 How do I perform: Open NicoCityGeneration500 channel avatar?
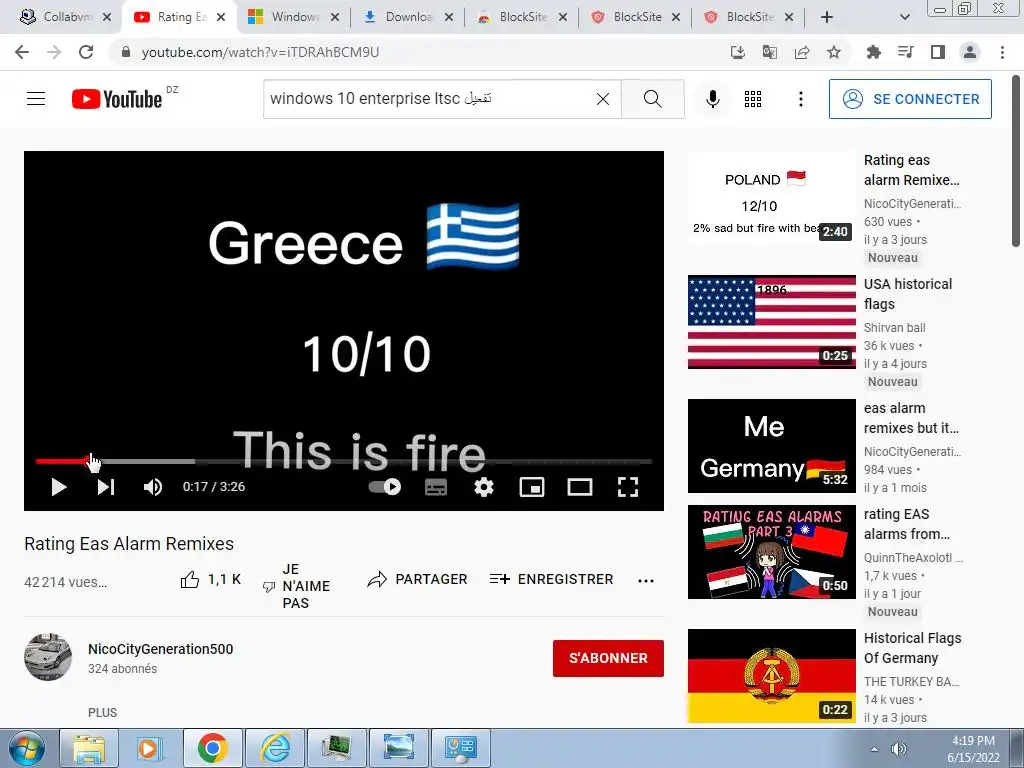(48, 656)
